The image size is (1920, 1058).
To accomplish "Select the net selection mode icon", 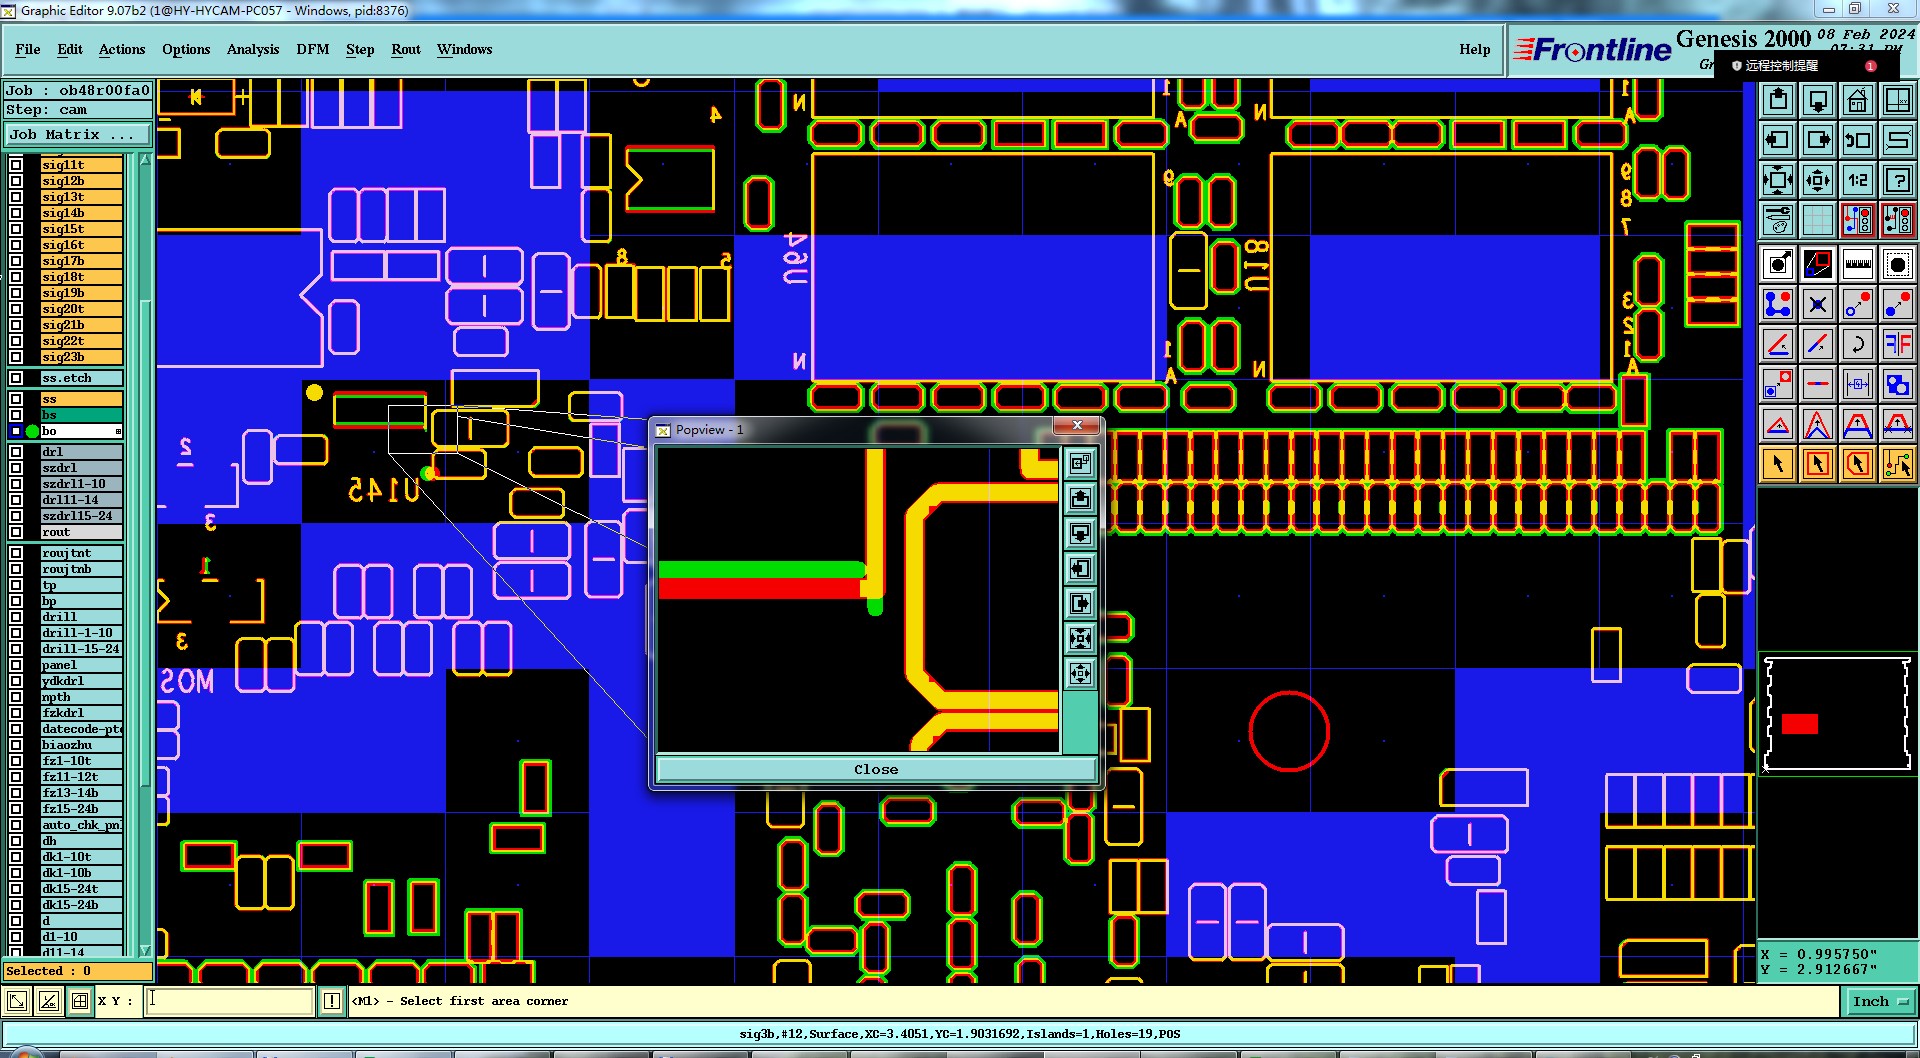I will pyautogui.click(x=1897, y=464).
